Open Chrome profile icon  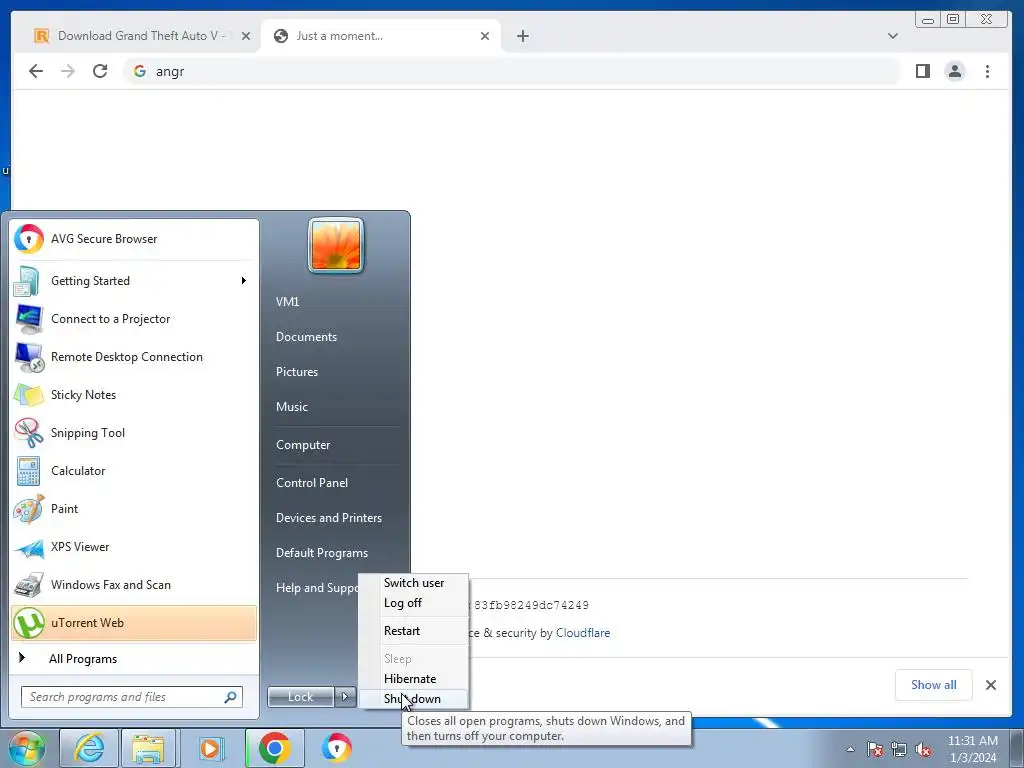(955, 71)
